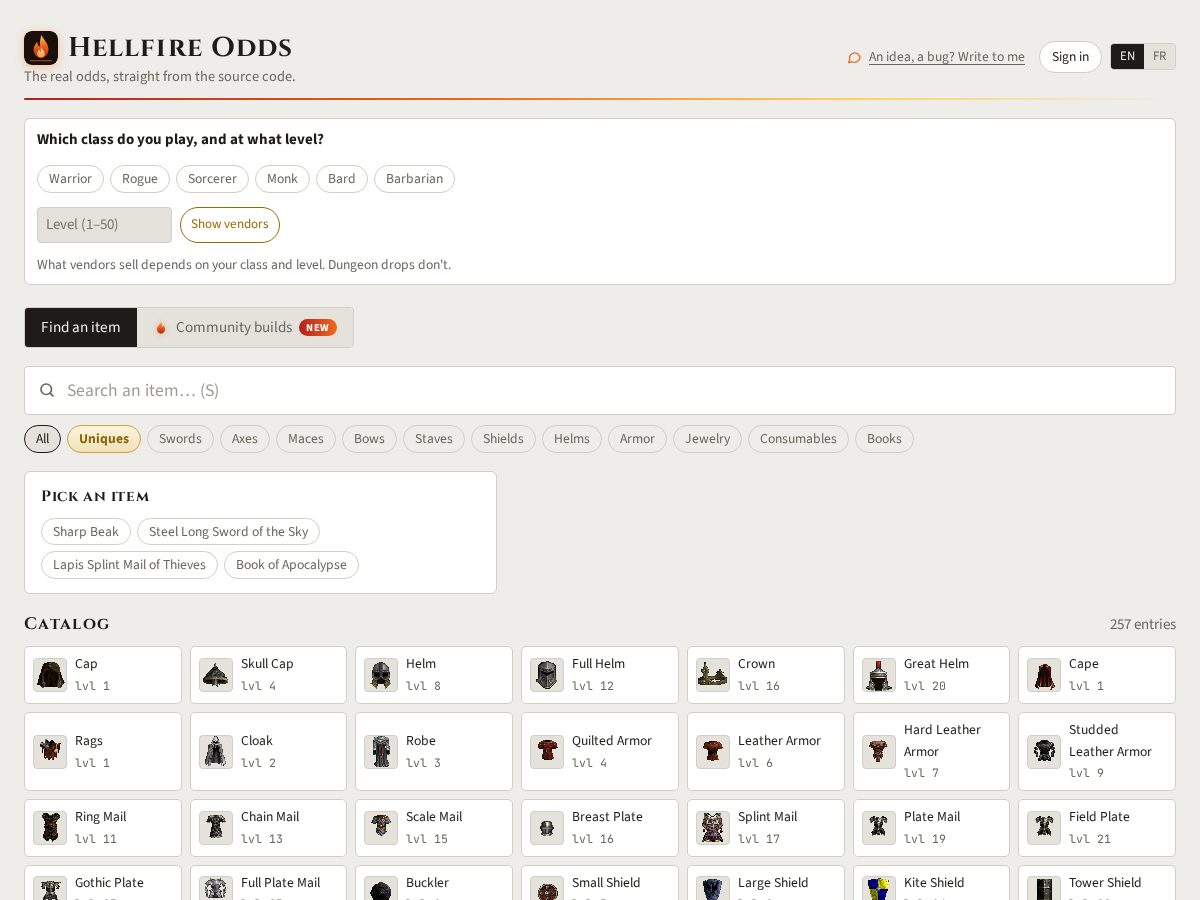The height and width of the screenshot is (900, 1200).
Task: Open the Crown item icon
Action: pyautogui.click(x=713, y=675)
